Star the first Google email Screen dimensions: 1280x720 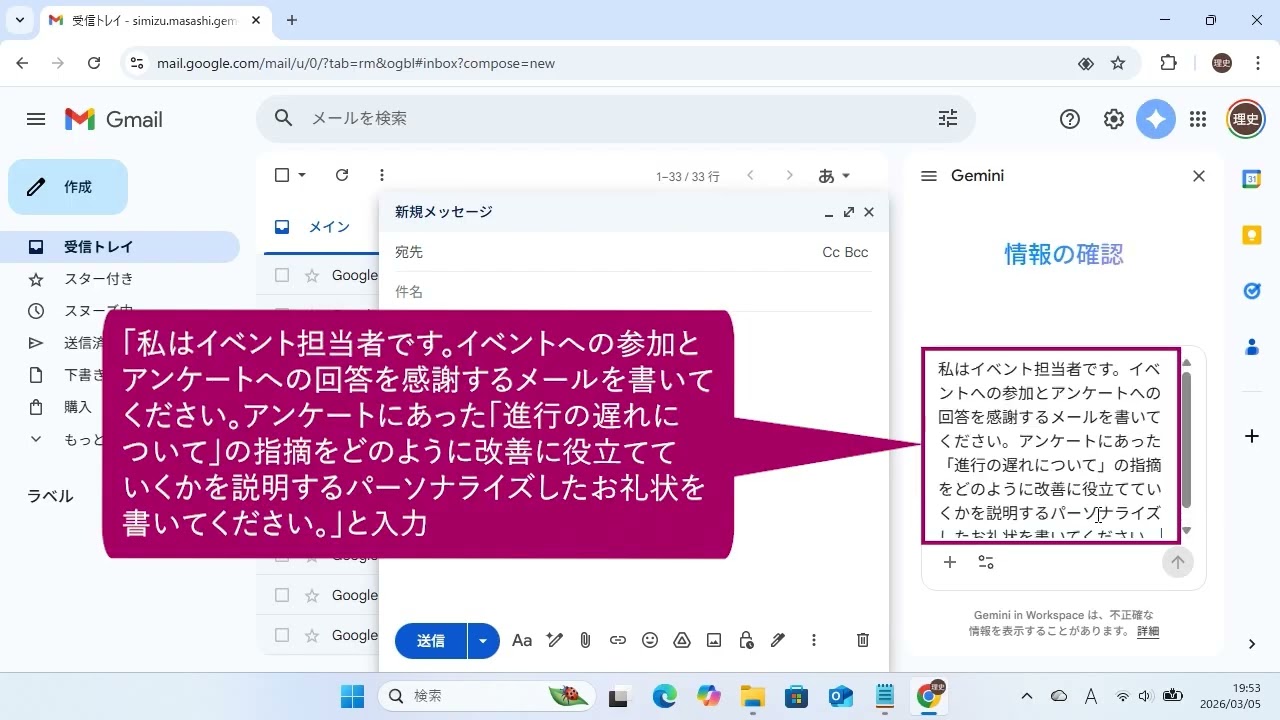click(x=312, y=275)
